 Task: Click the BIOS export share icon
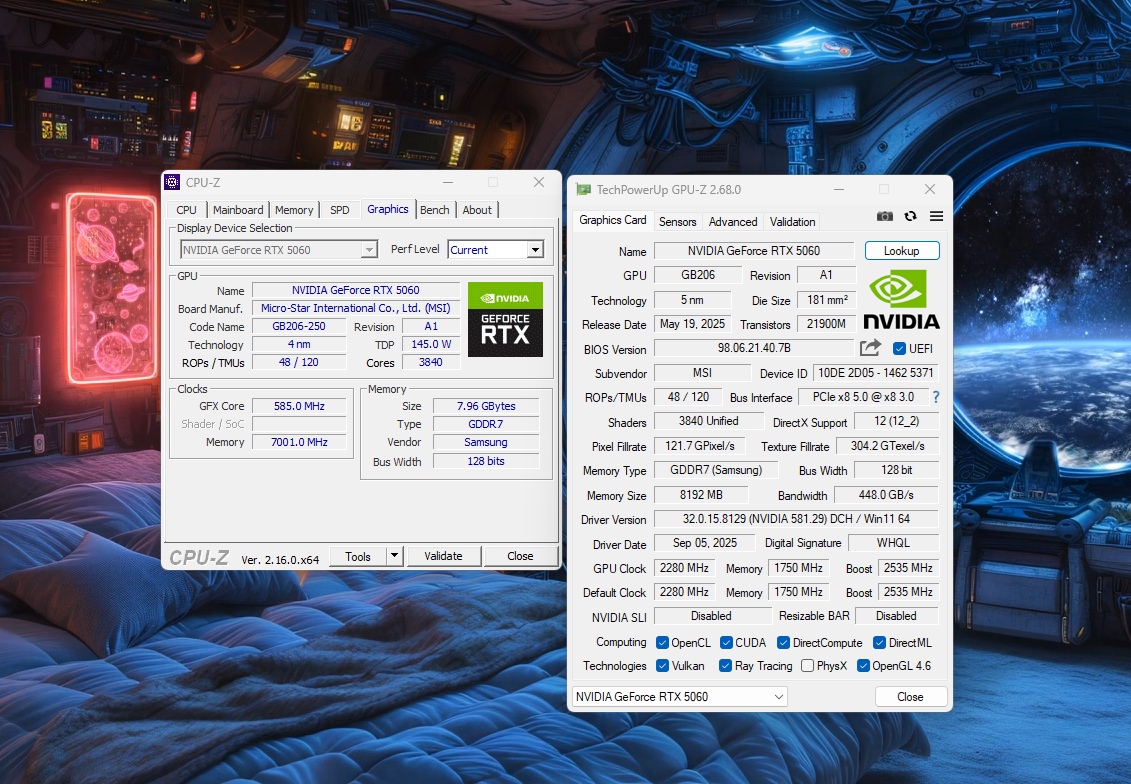(x=870, y=348)
